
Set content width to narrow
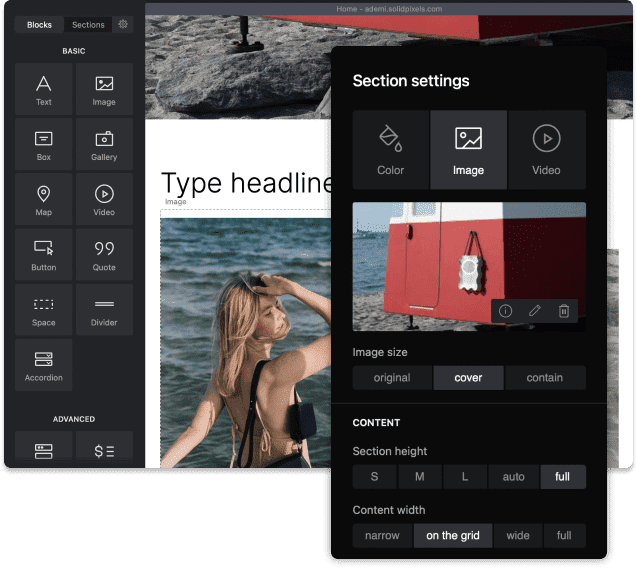(x=382, y=536)
